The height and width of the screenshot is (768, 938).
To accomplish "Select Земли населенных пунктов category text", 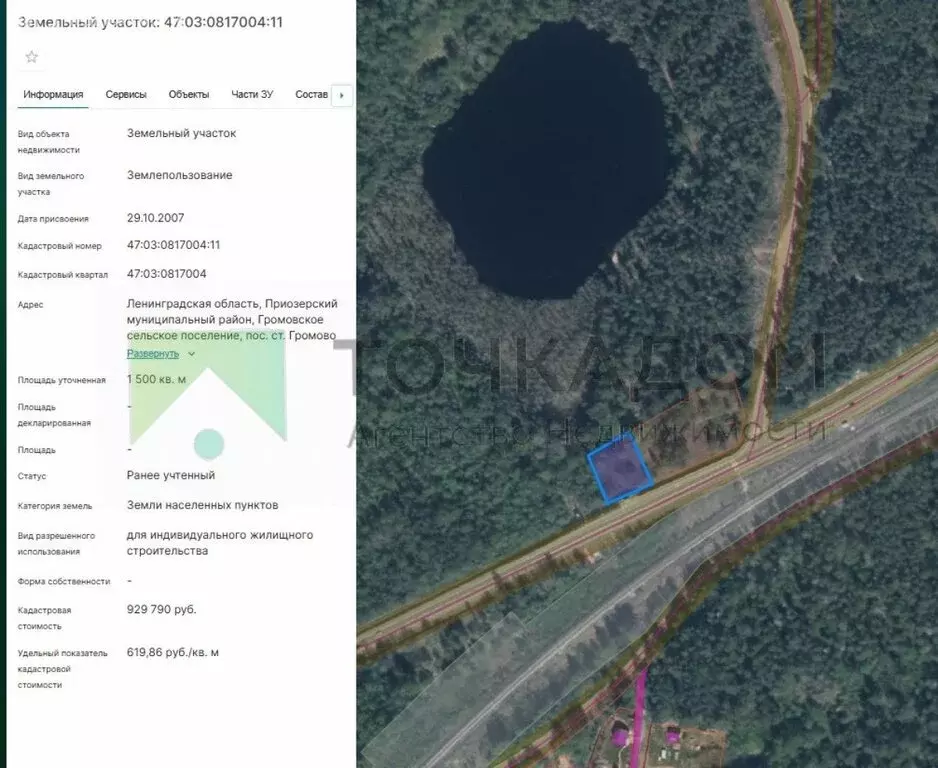I will [202, 505].
